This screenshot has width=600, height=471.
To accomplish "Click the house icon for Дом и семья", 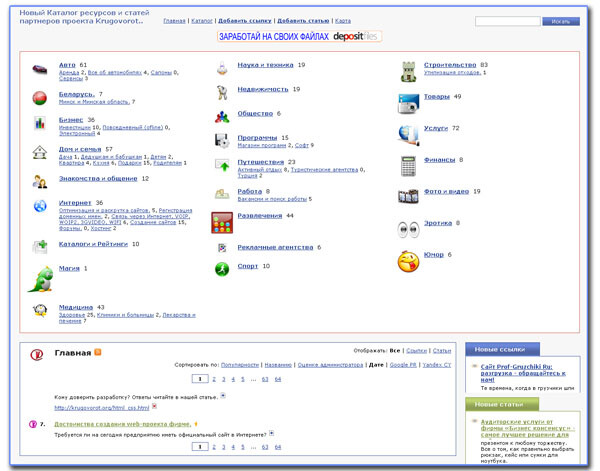I will 39,152.
